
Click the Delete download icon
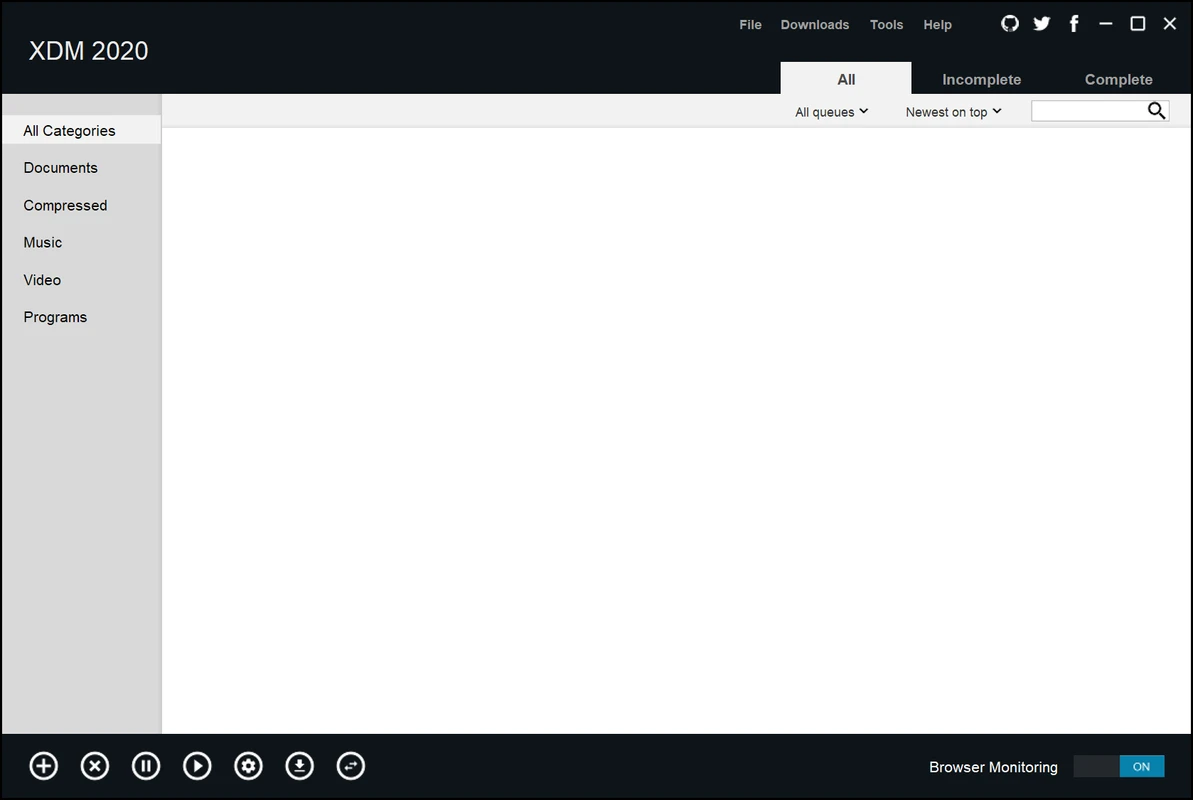pos(94,765)
